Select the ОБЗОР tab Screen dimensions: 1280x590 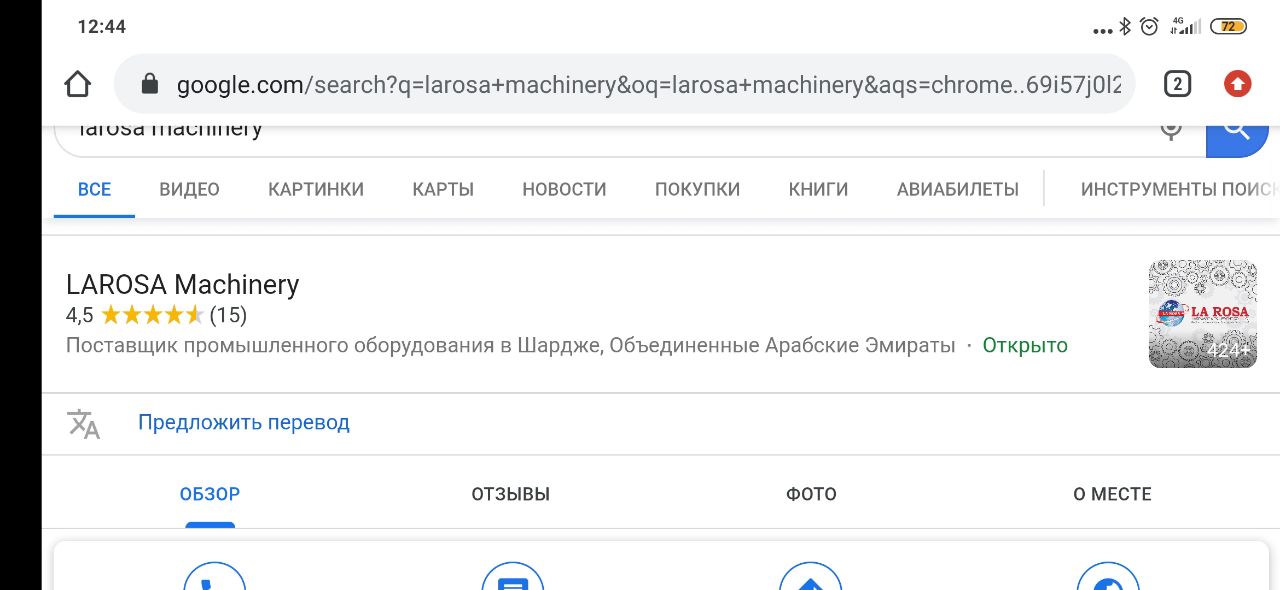tap(210, 494)
